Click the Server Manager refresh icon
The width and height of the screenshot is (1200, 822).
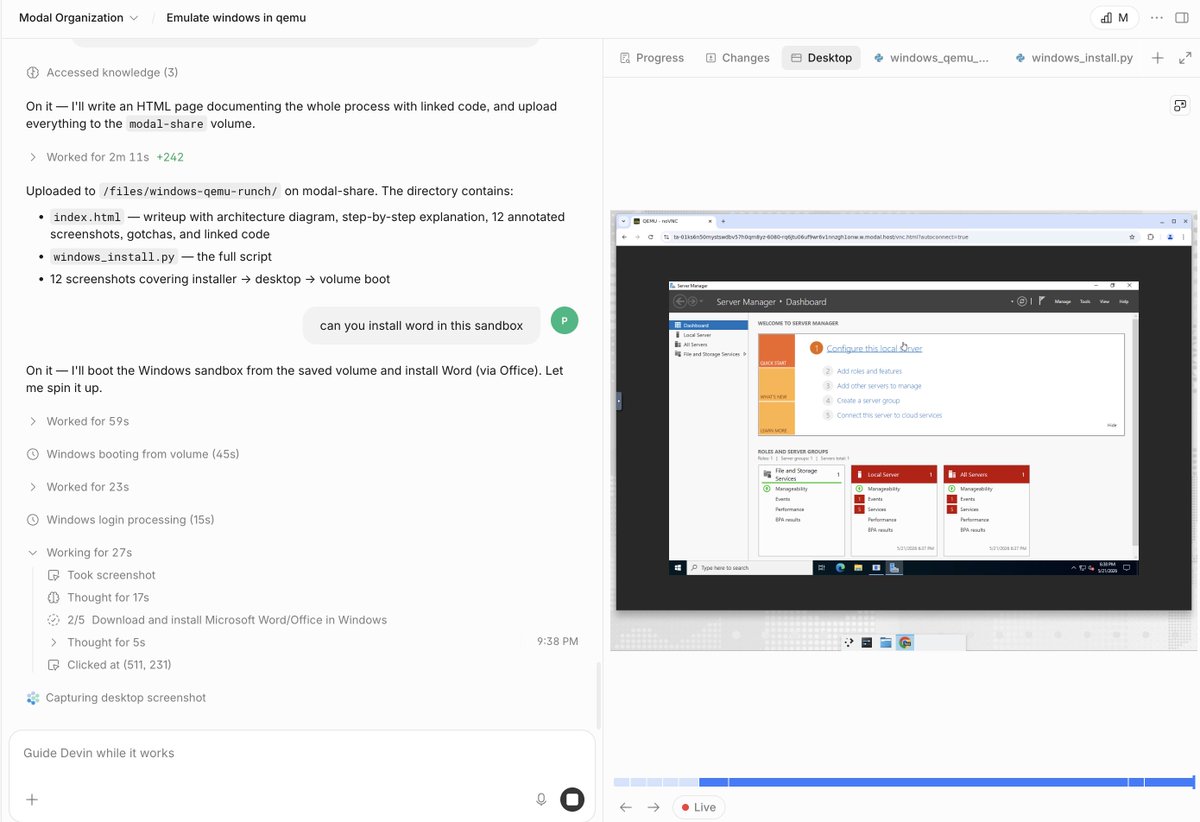click(1023, 301)
